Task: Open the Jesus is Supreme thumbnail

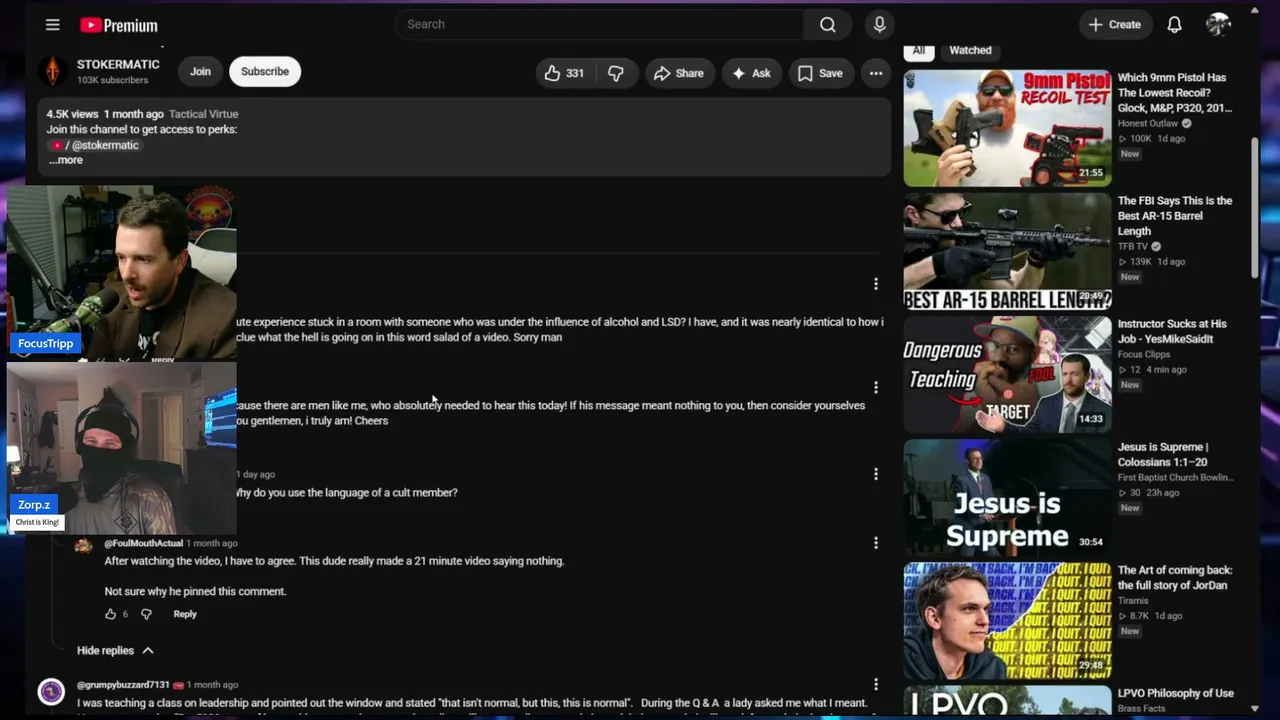Action: coord(1007,497)
